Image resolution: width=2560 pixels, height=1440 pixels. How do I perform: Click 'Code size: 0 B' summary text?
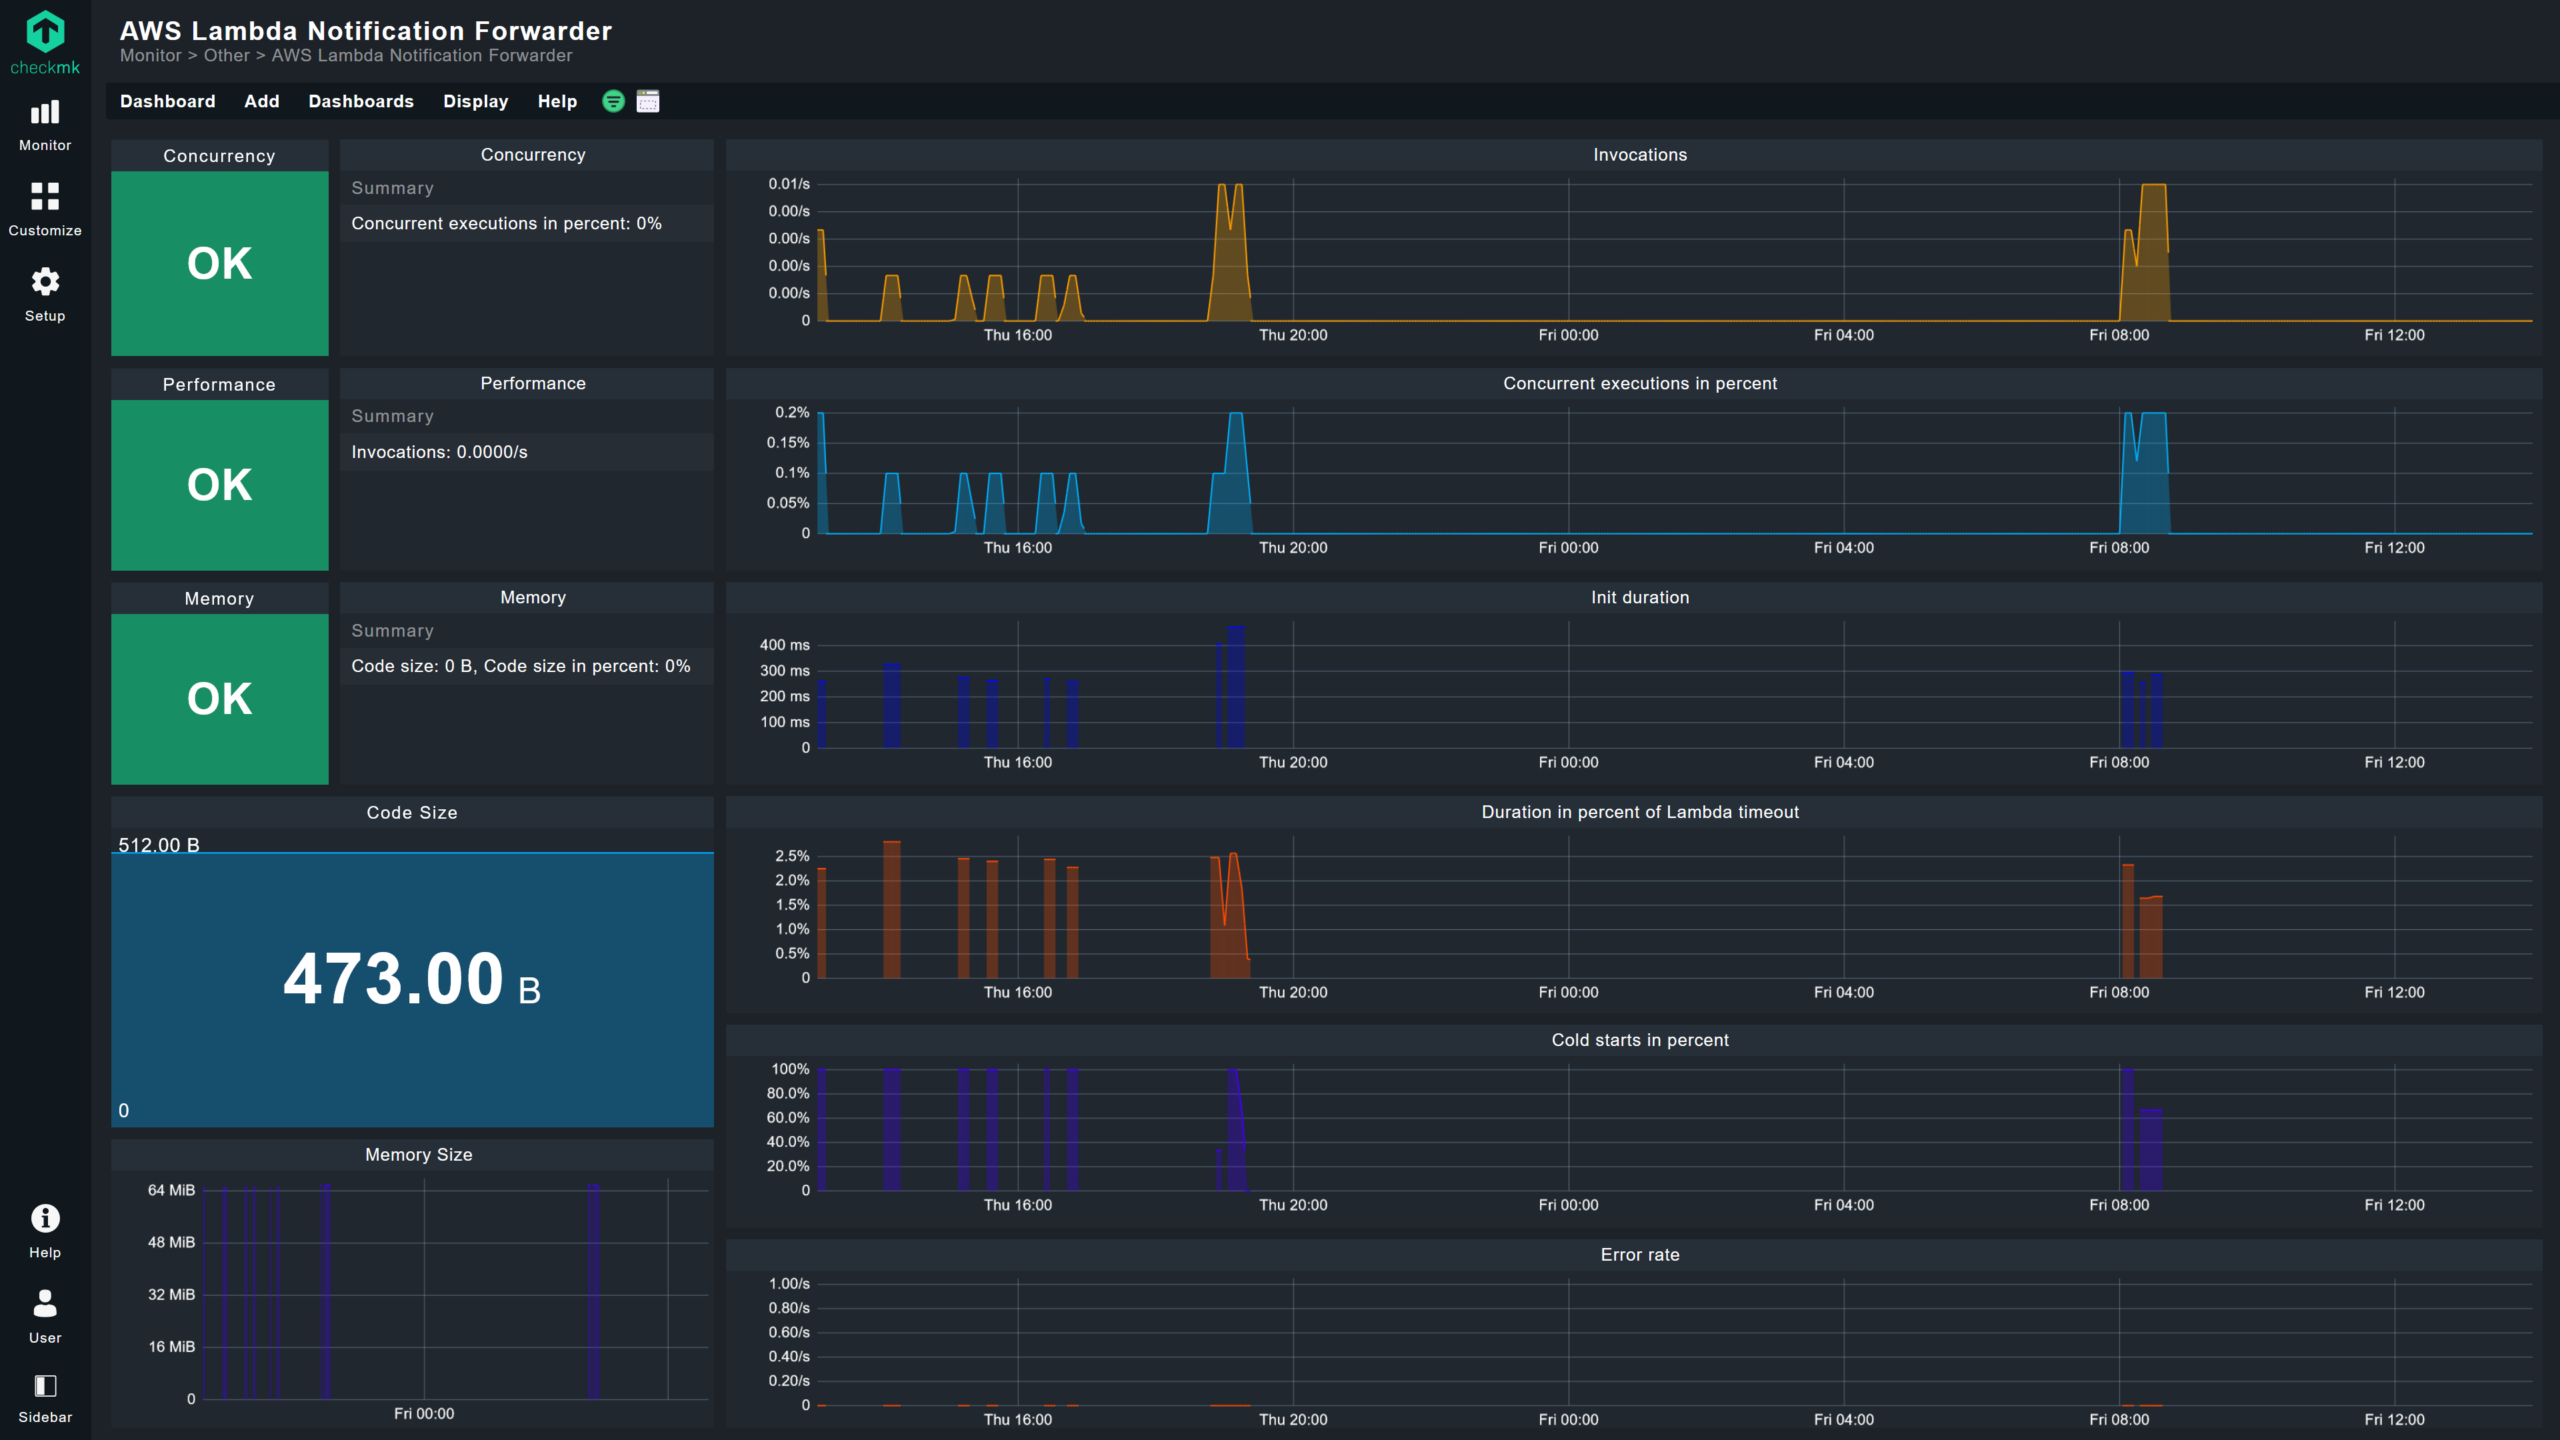[x=520, y=667]
